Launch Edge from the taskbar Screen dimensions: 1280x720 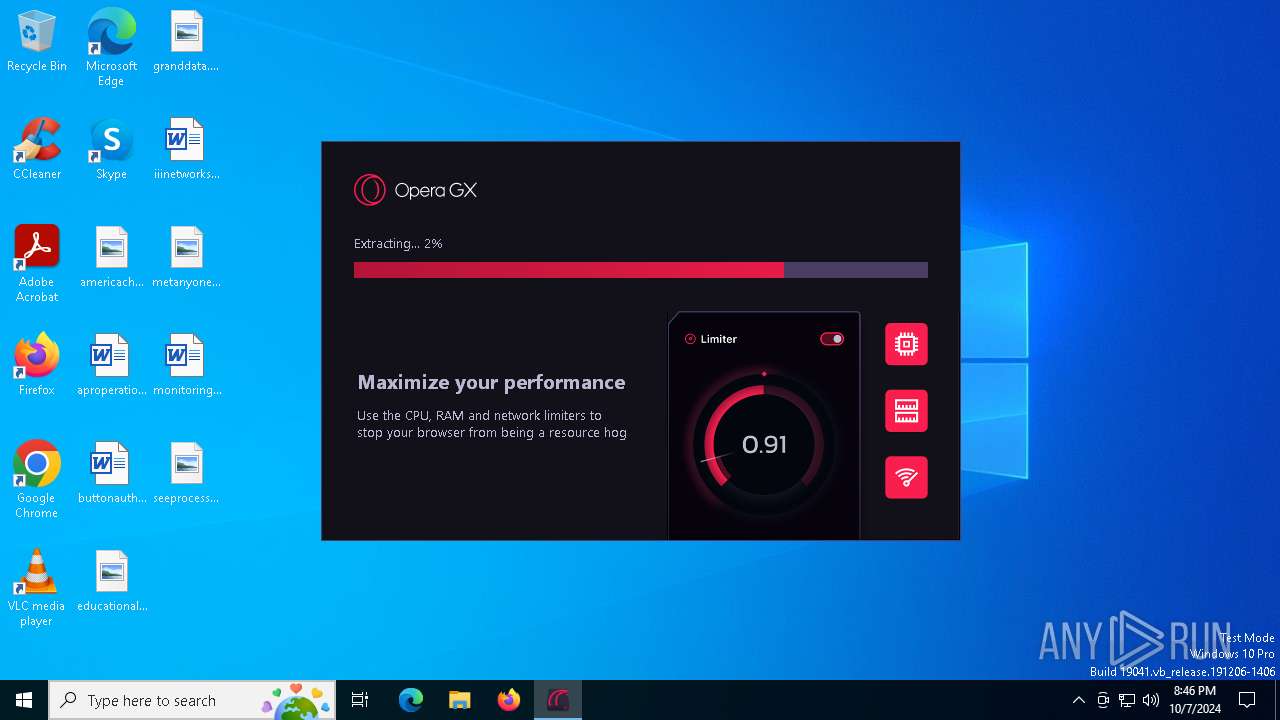click(x=411, y=700)
